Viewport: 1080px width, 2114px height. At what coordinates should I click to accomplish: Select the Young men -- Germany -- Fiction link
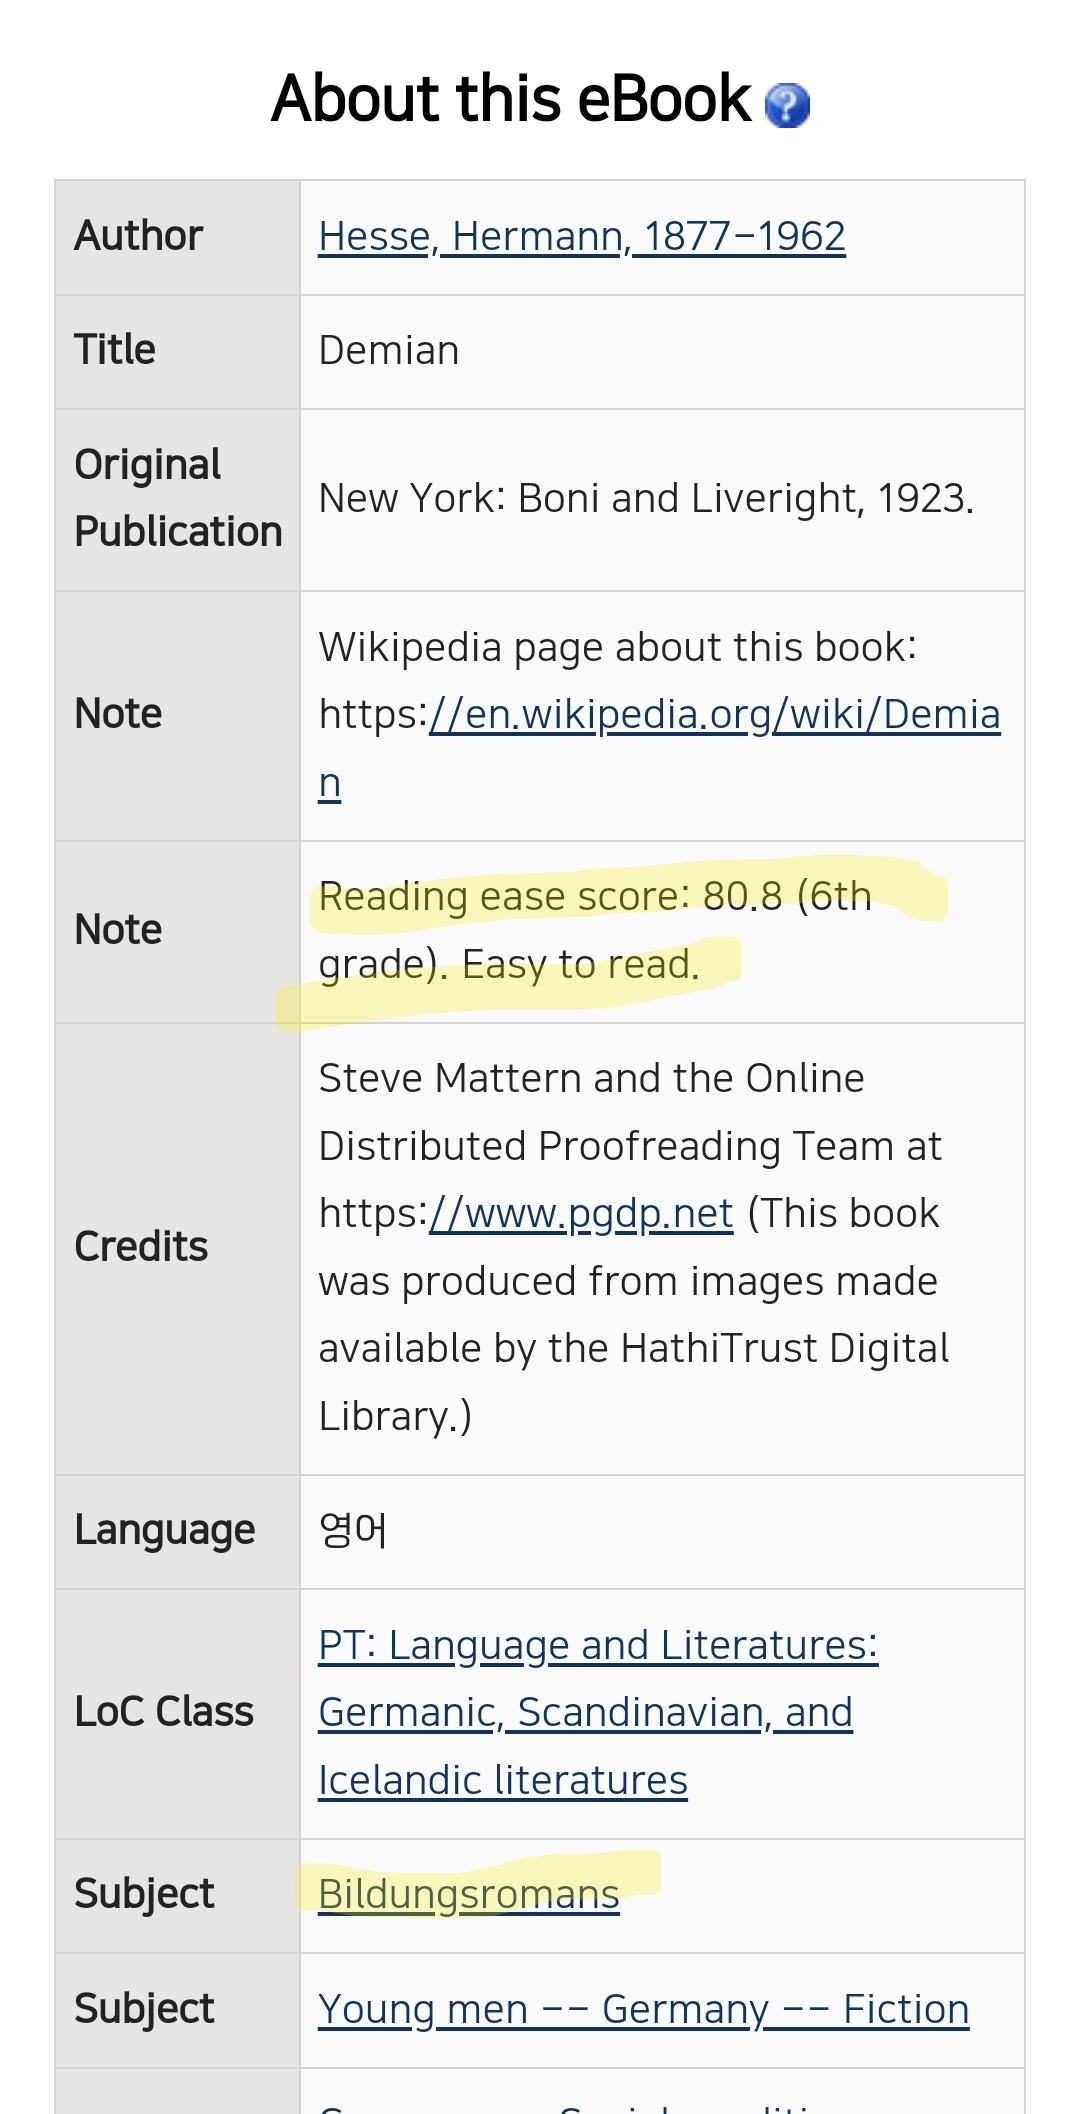coord(643,2009)
